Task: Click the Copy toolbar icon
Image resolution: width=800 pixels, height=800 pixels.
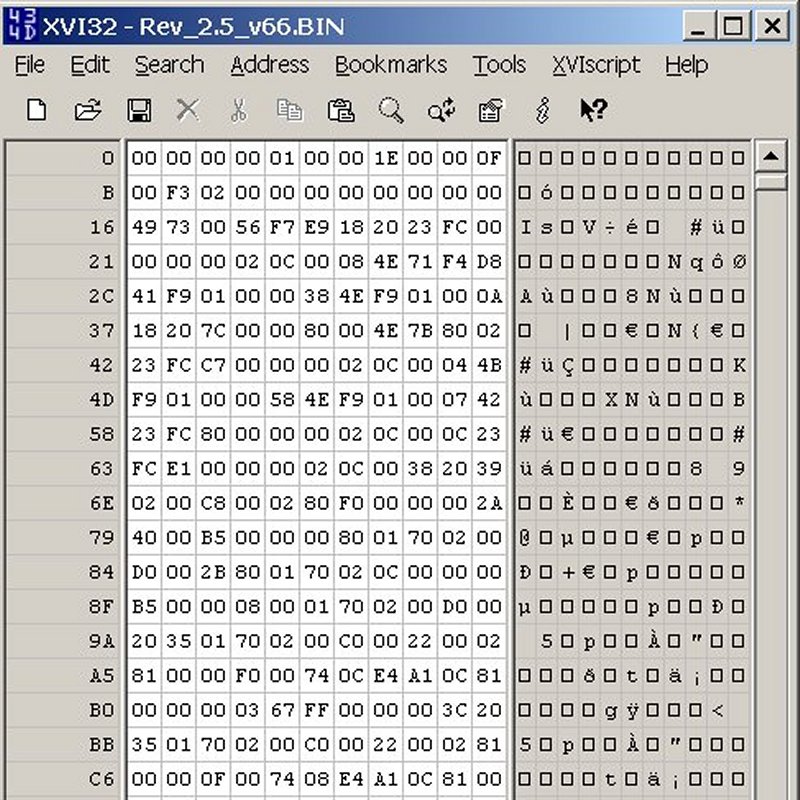Action: coord(289,110)
